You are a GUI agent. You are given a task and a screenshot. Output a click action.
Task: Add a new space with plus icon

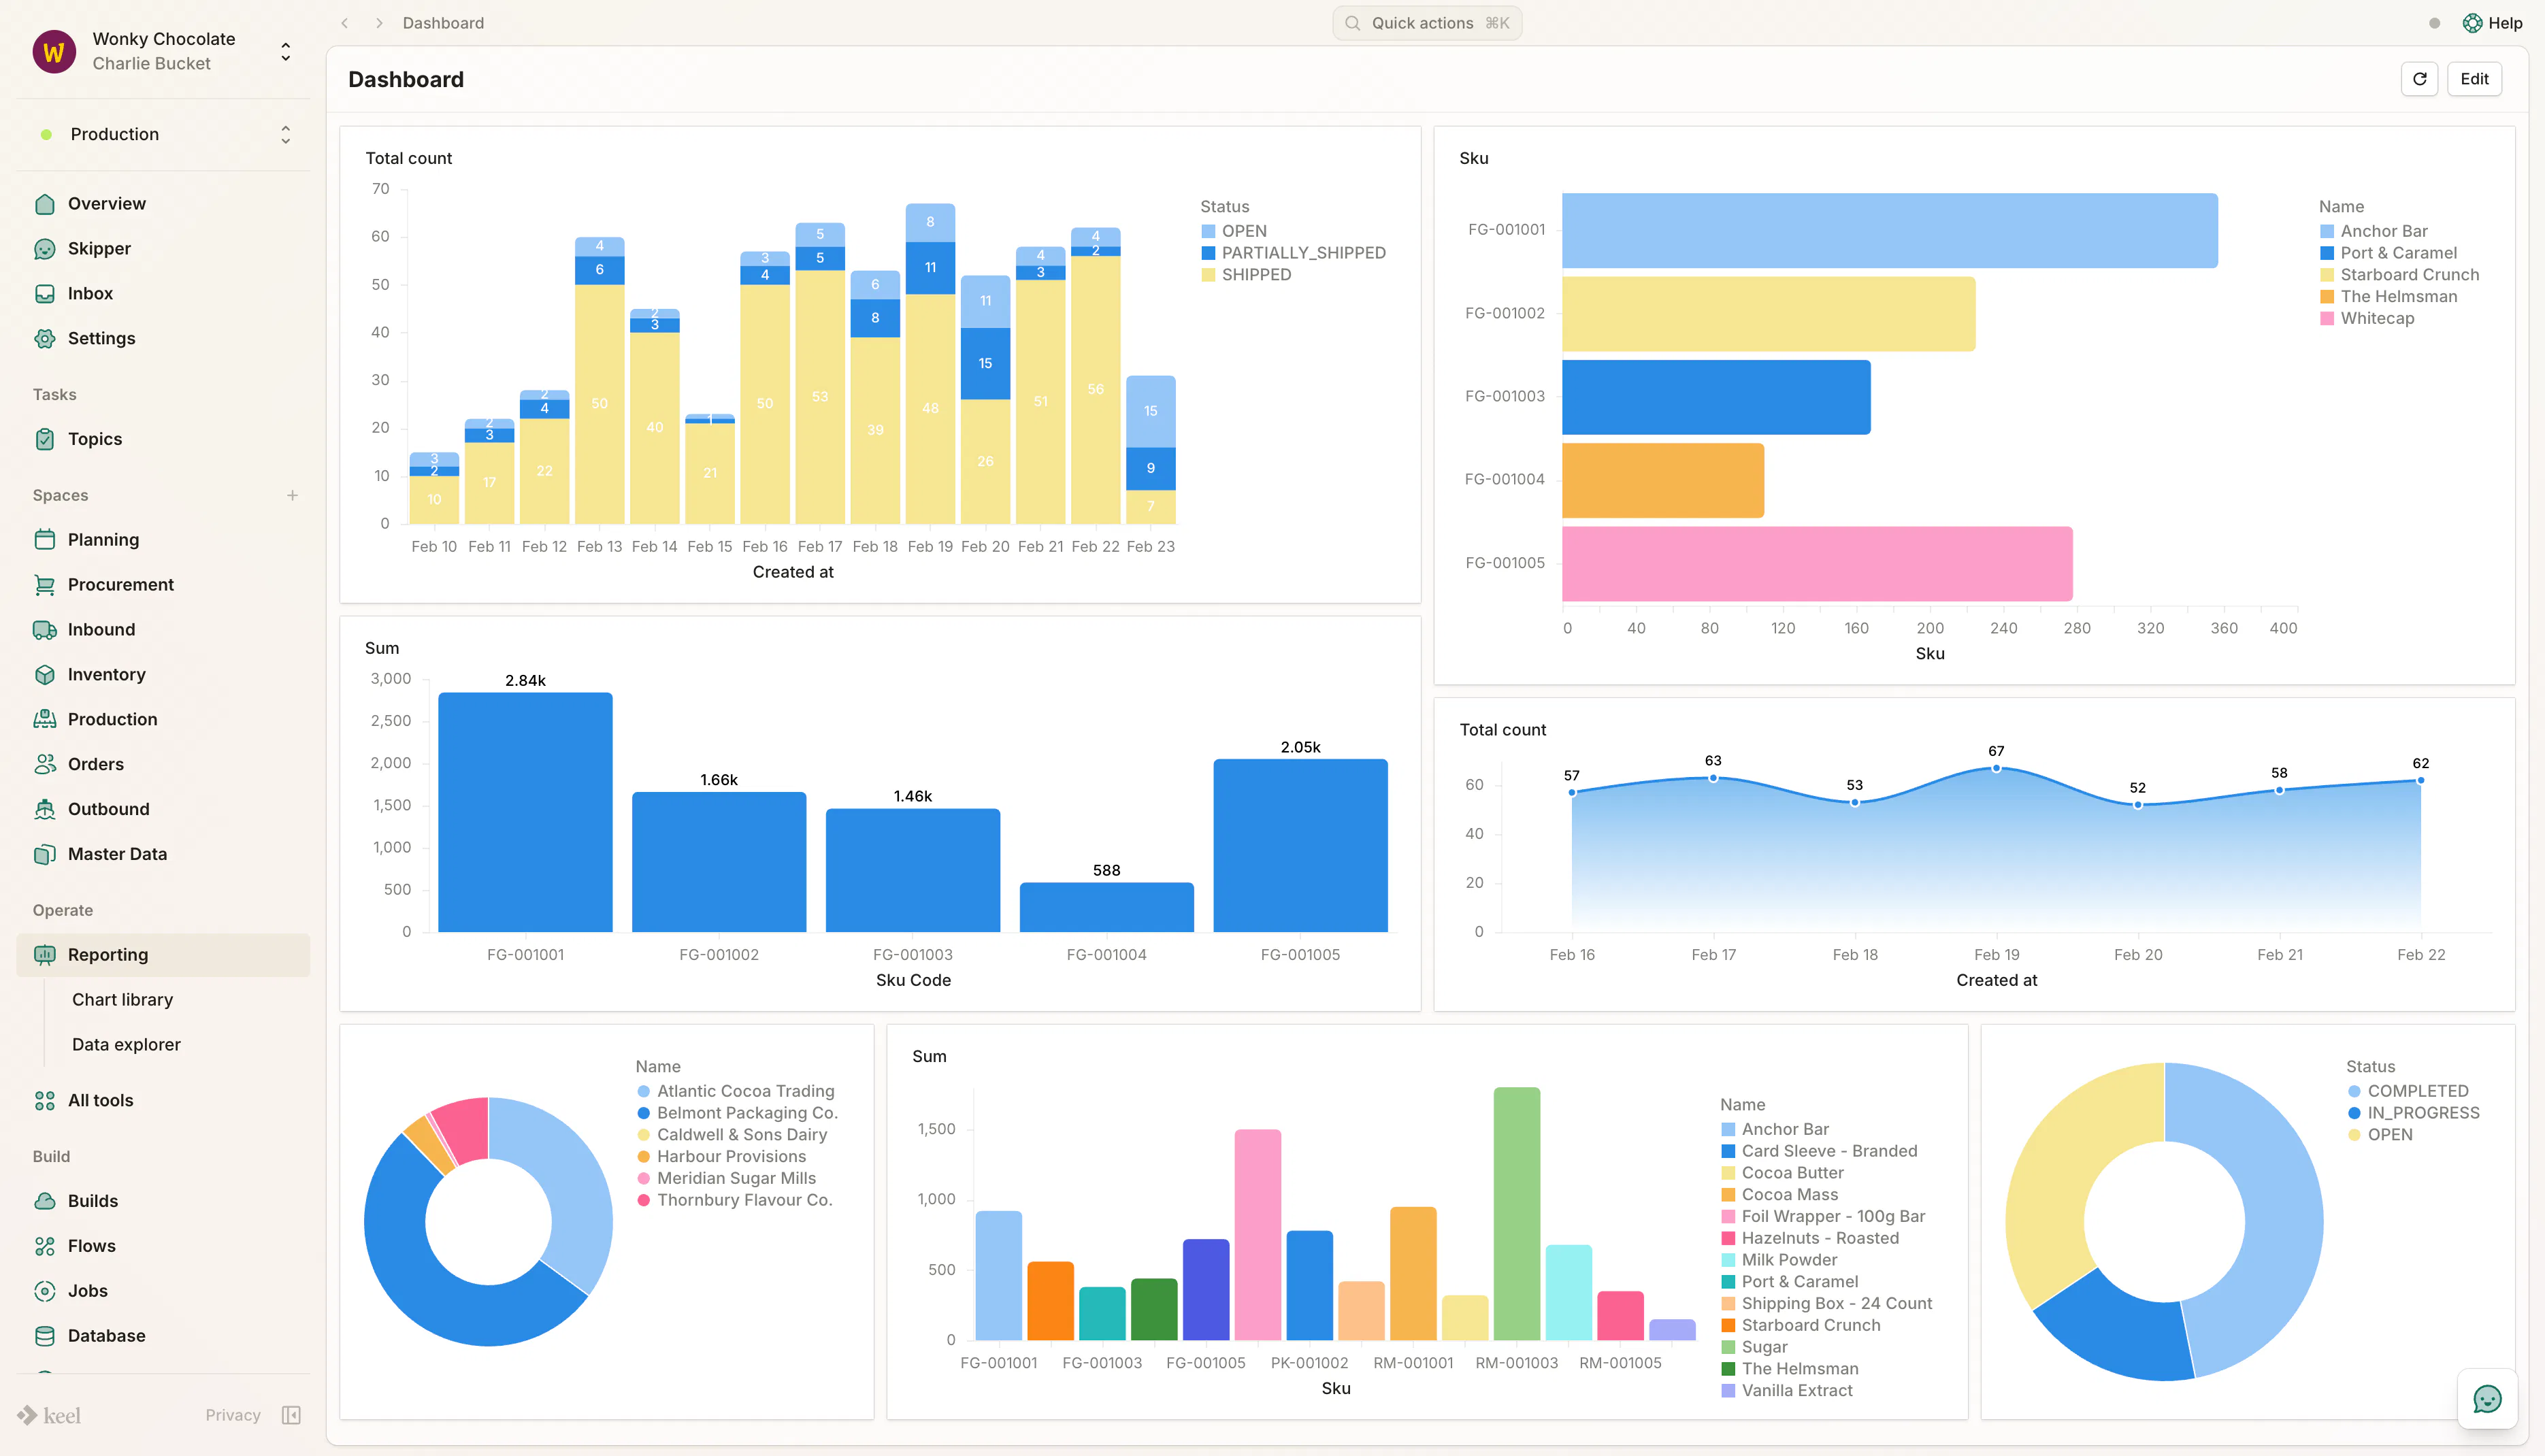point(292,495)
